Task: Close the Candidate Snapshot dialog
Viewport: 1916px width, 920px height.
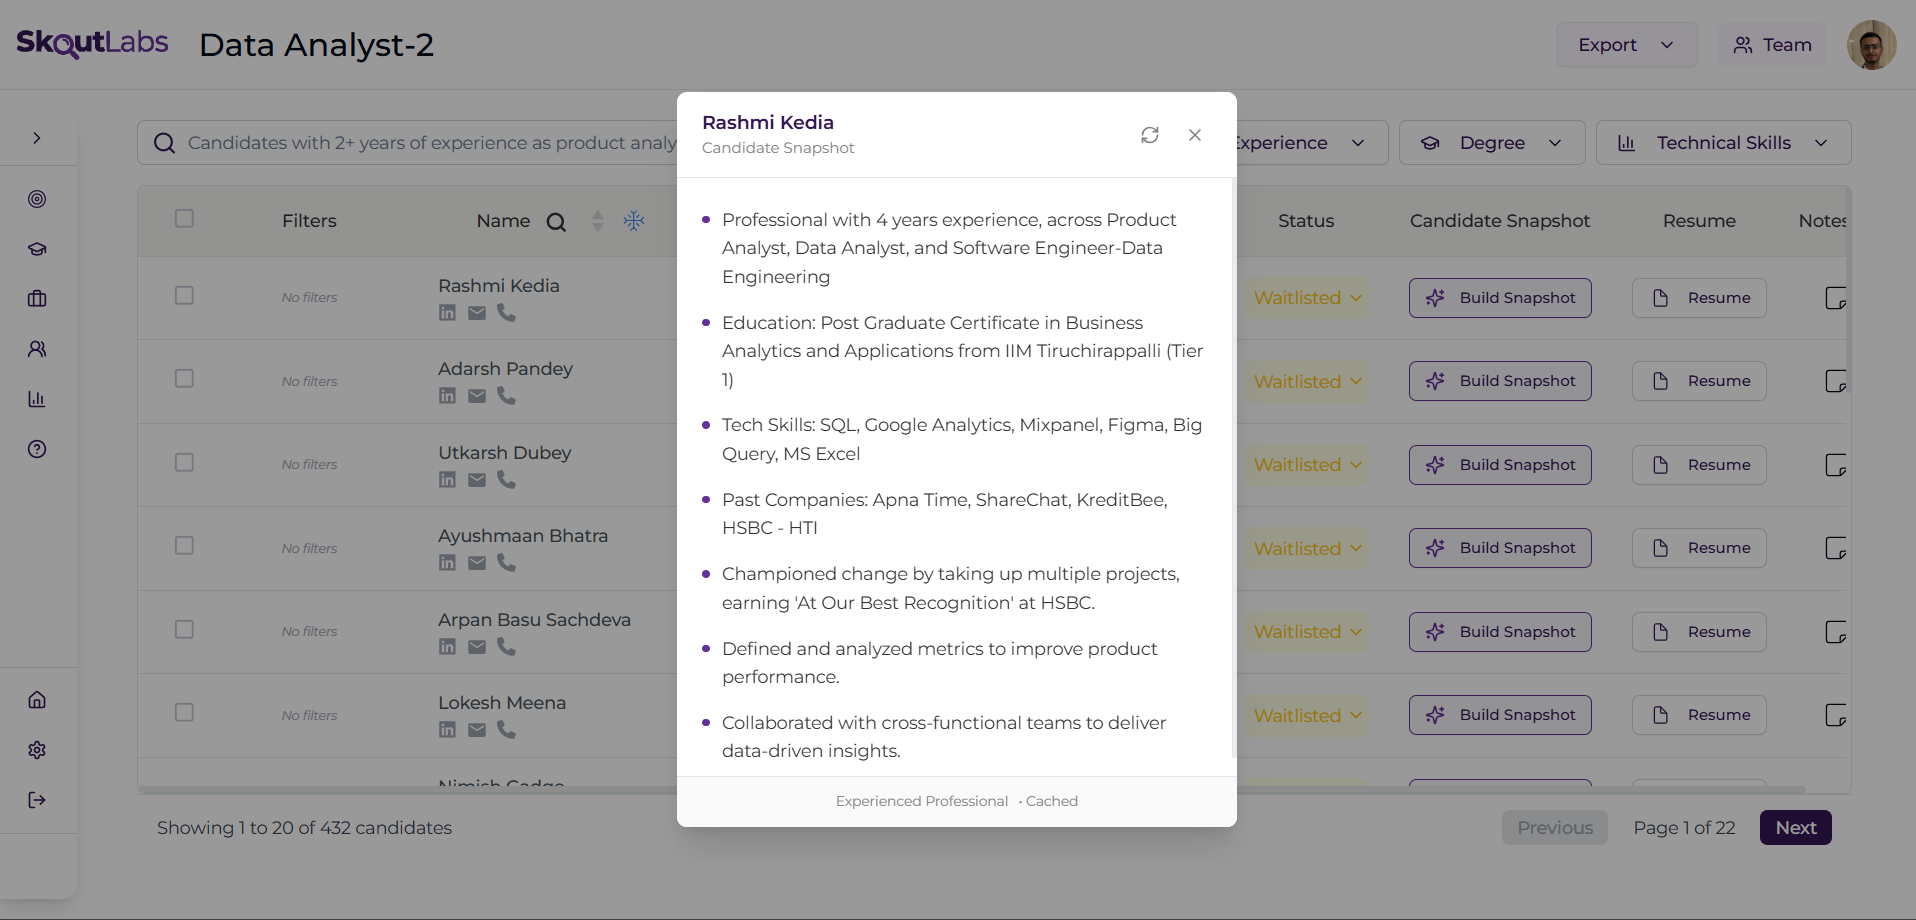Action: [1195, 135]
